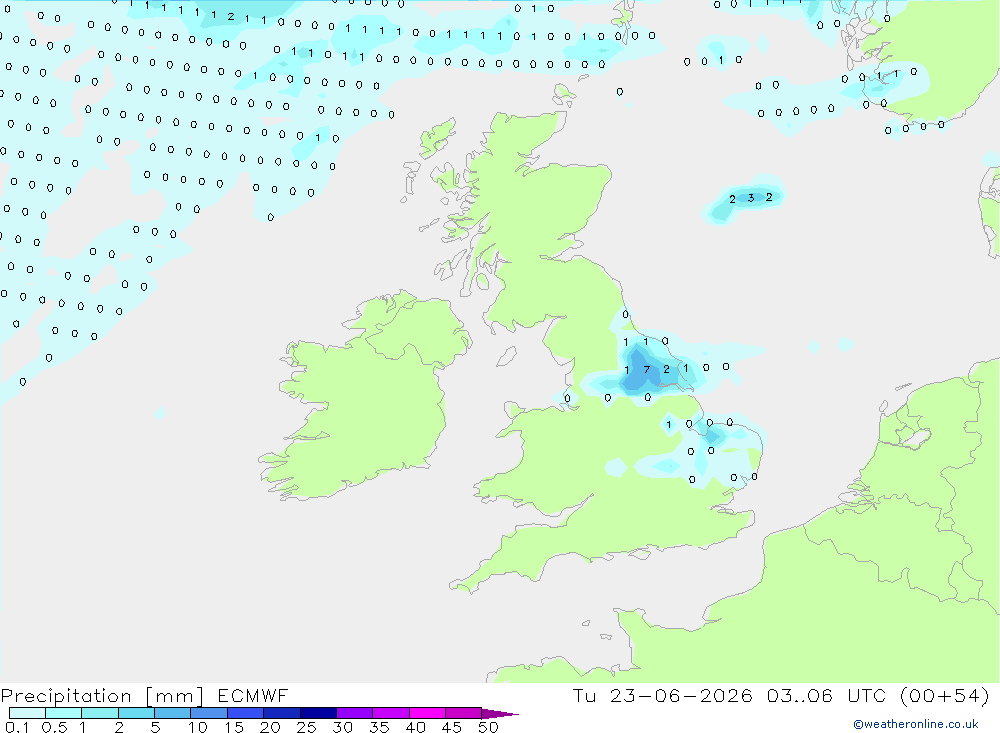Select the "ECMWF" model label
Viewport: 1000px width, 733px height.
tap(253, 695)
